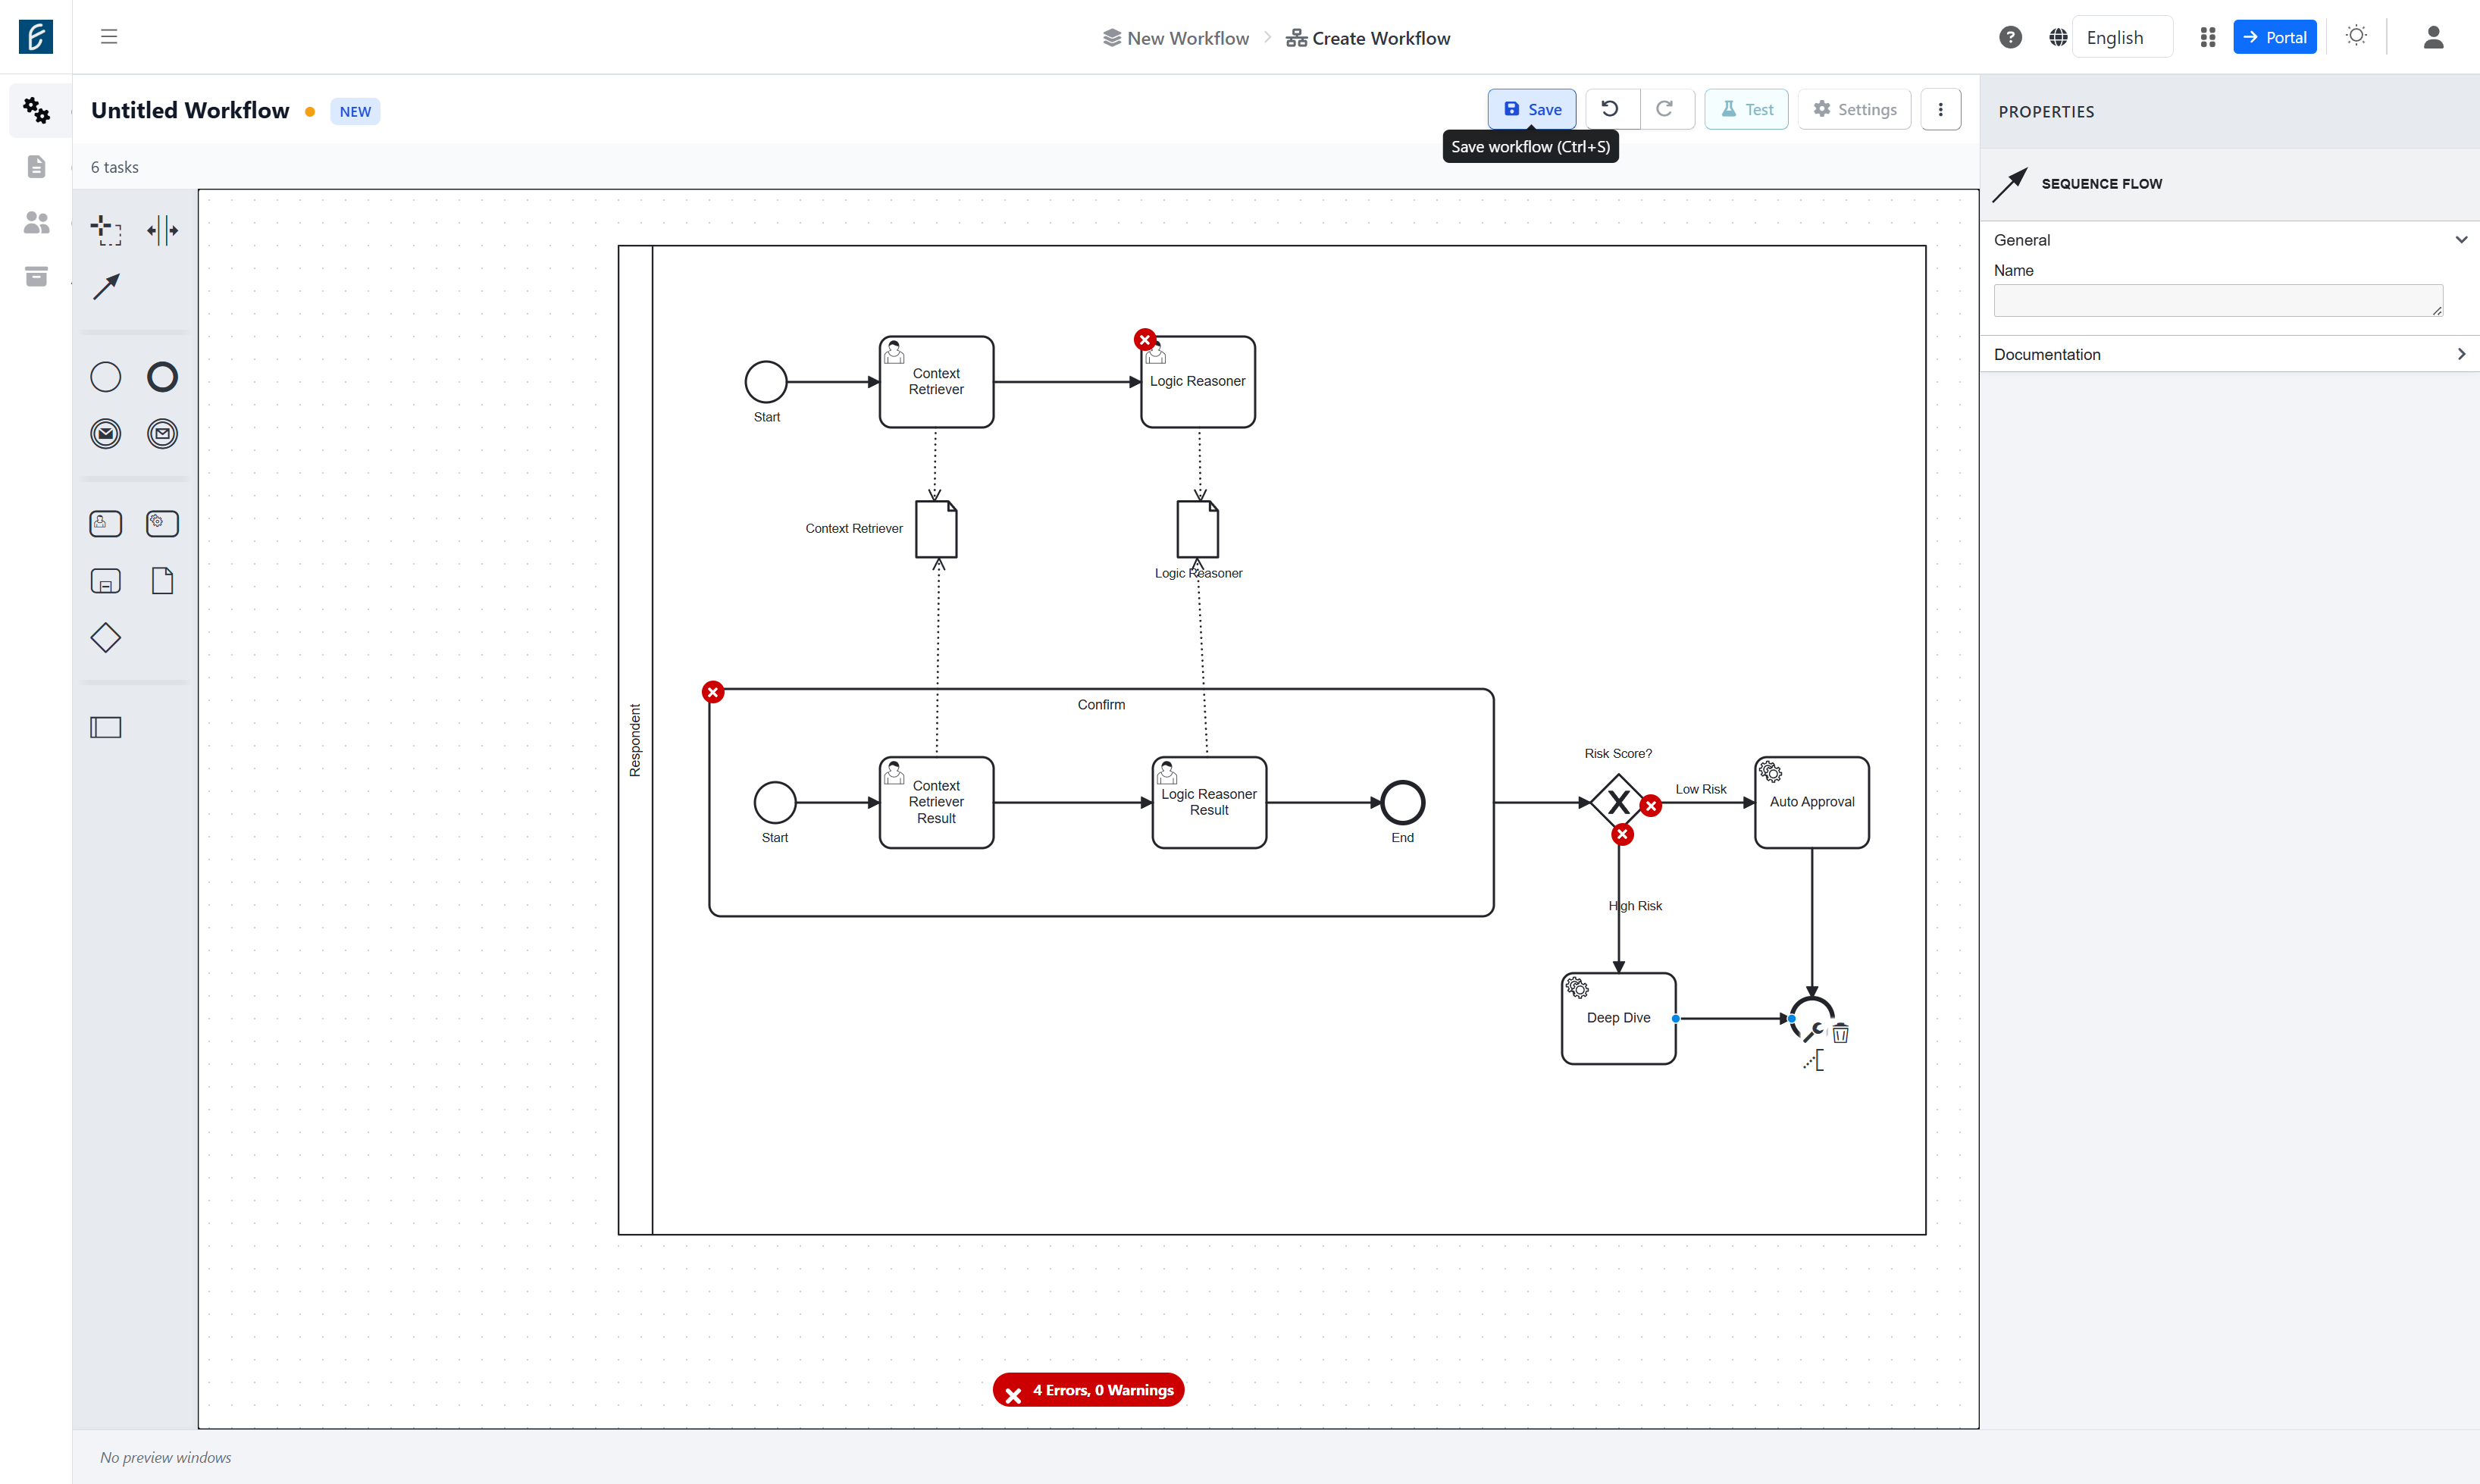
Task: Add a data object from palette
Action: click(x=162, y=581)
